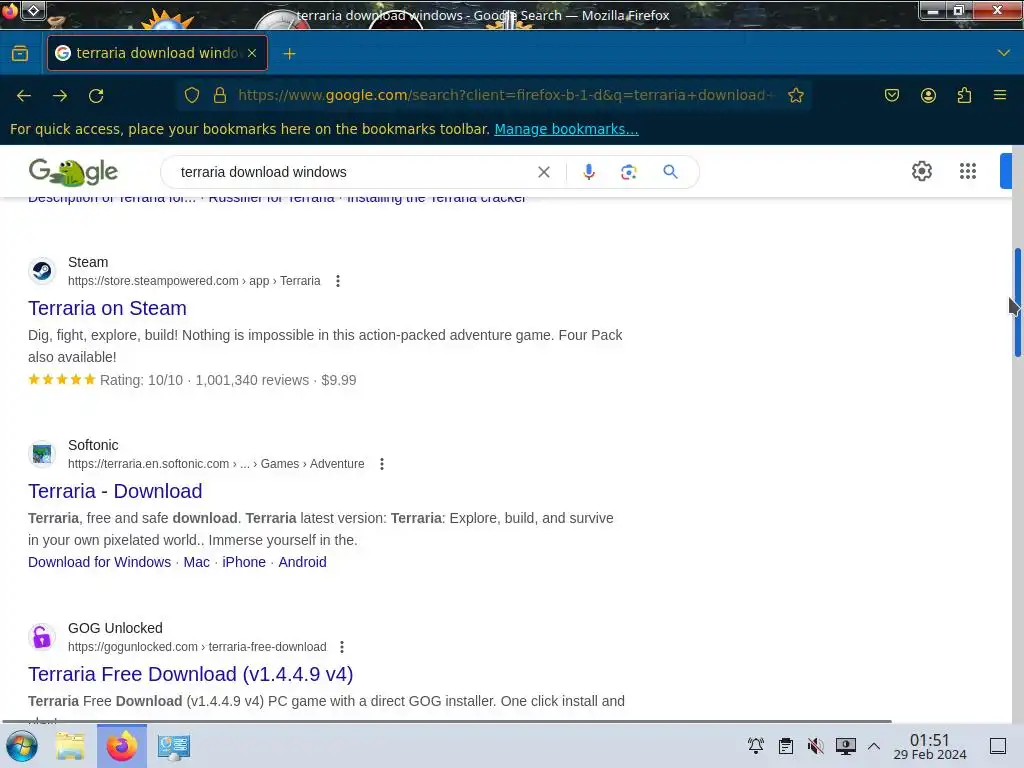Select the terraria download windows tab
This screenshot has width=1024, height=768.
[x=157, y=53]
